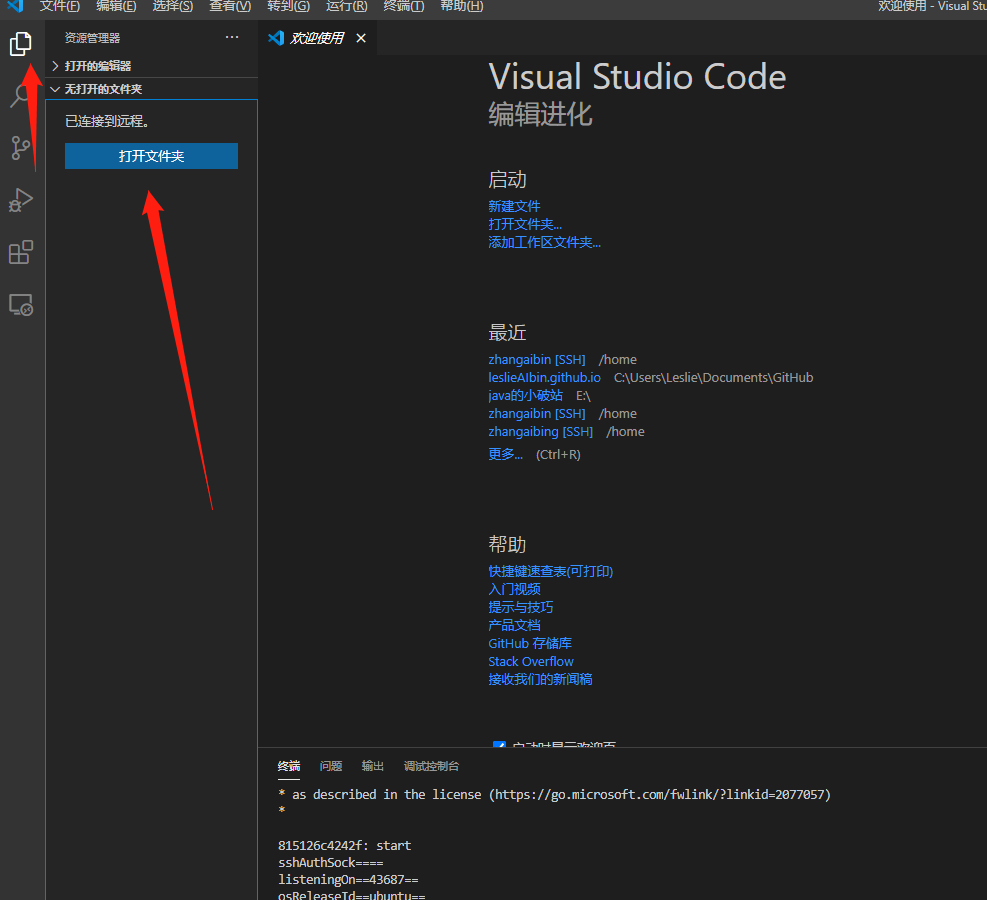Open first recent zhangaibin [SSH] link
The image size is (987, 900).
(537, 359)
